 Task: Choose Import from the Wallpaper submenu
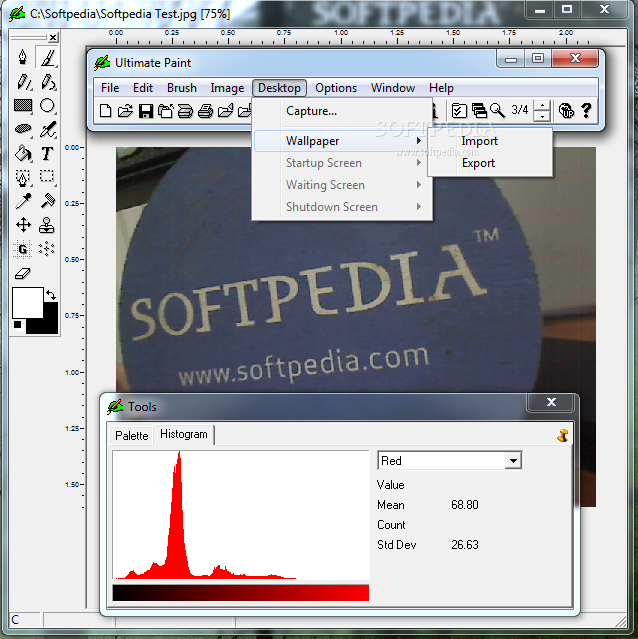click(490, 141)
